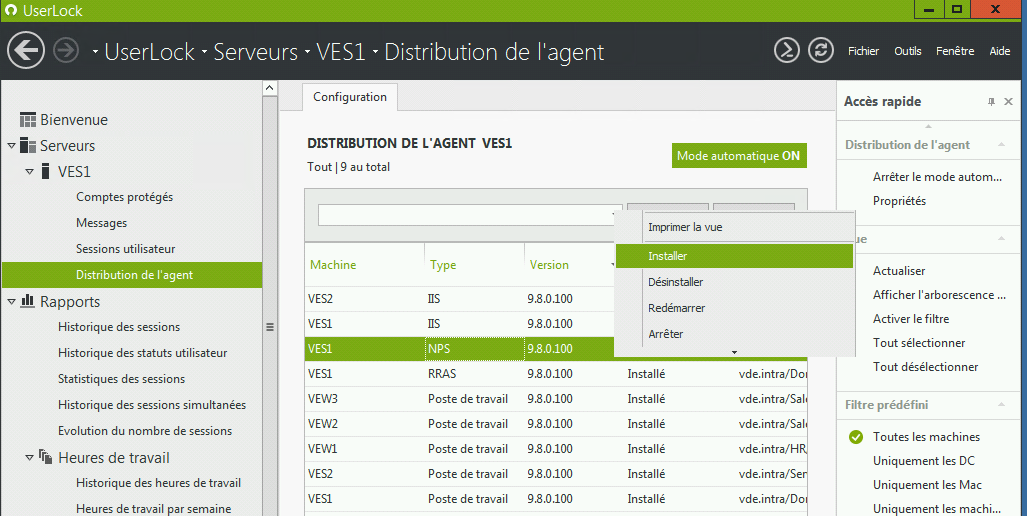Open breadcrumb dropdown before Serveurs
This screenshot has height=516, width=1027.
click(x=204, y=52)
